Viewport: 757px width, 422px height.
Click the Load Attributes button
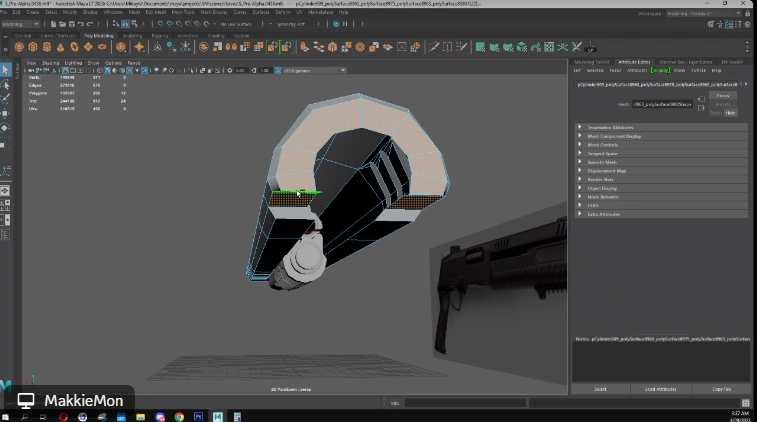[661, 388]
